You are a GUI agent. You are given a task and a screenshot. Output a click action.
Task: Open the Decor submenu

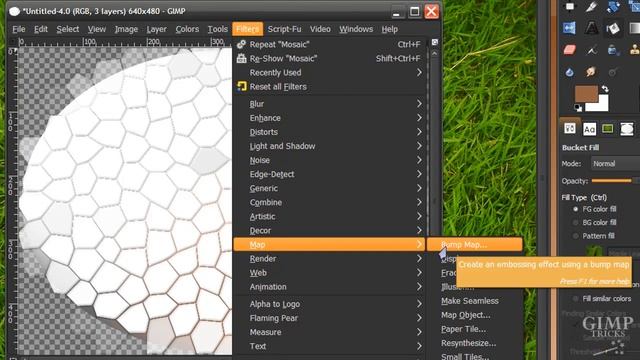(x=330, y=231)
